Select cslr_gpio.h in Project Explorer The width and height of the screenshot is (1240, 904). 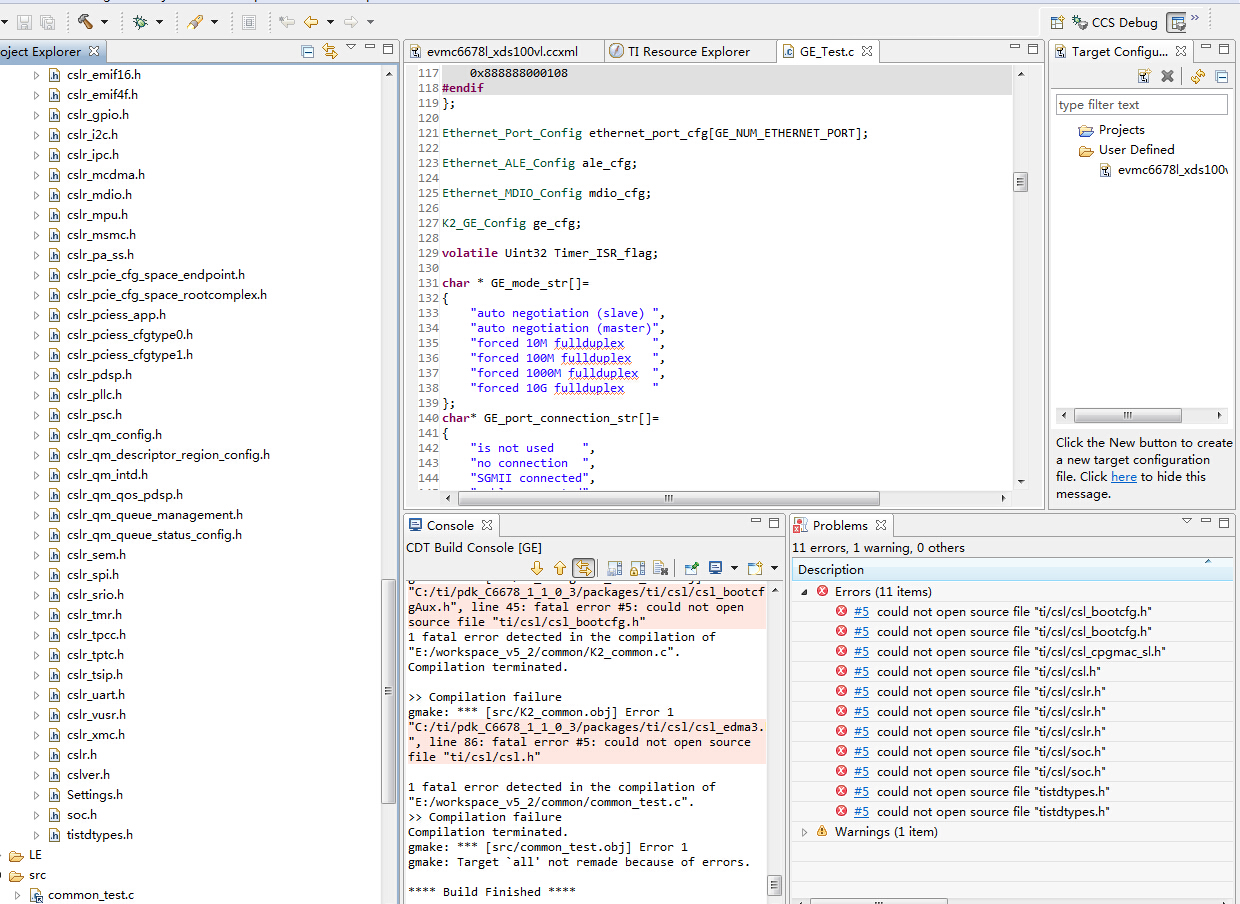pos(98,115)
